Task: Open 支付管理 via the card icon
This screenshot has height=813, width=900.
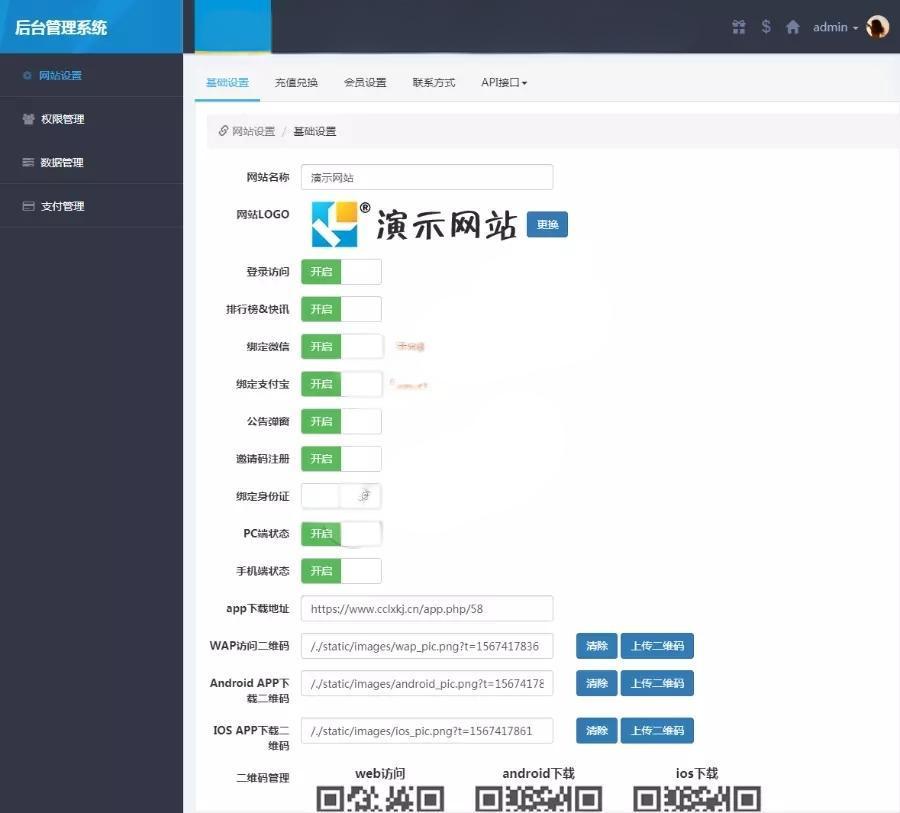Action: coord(30,205)
